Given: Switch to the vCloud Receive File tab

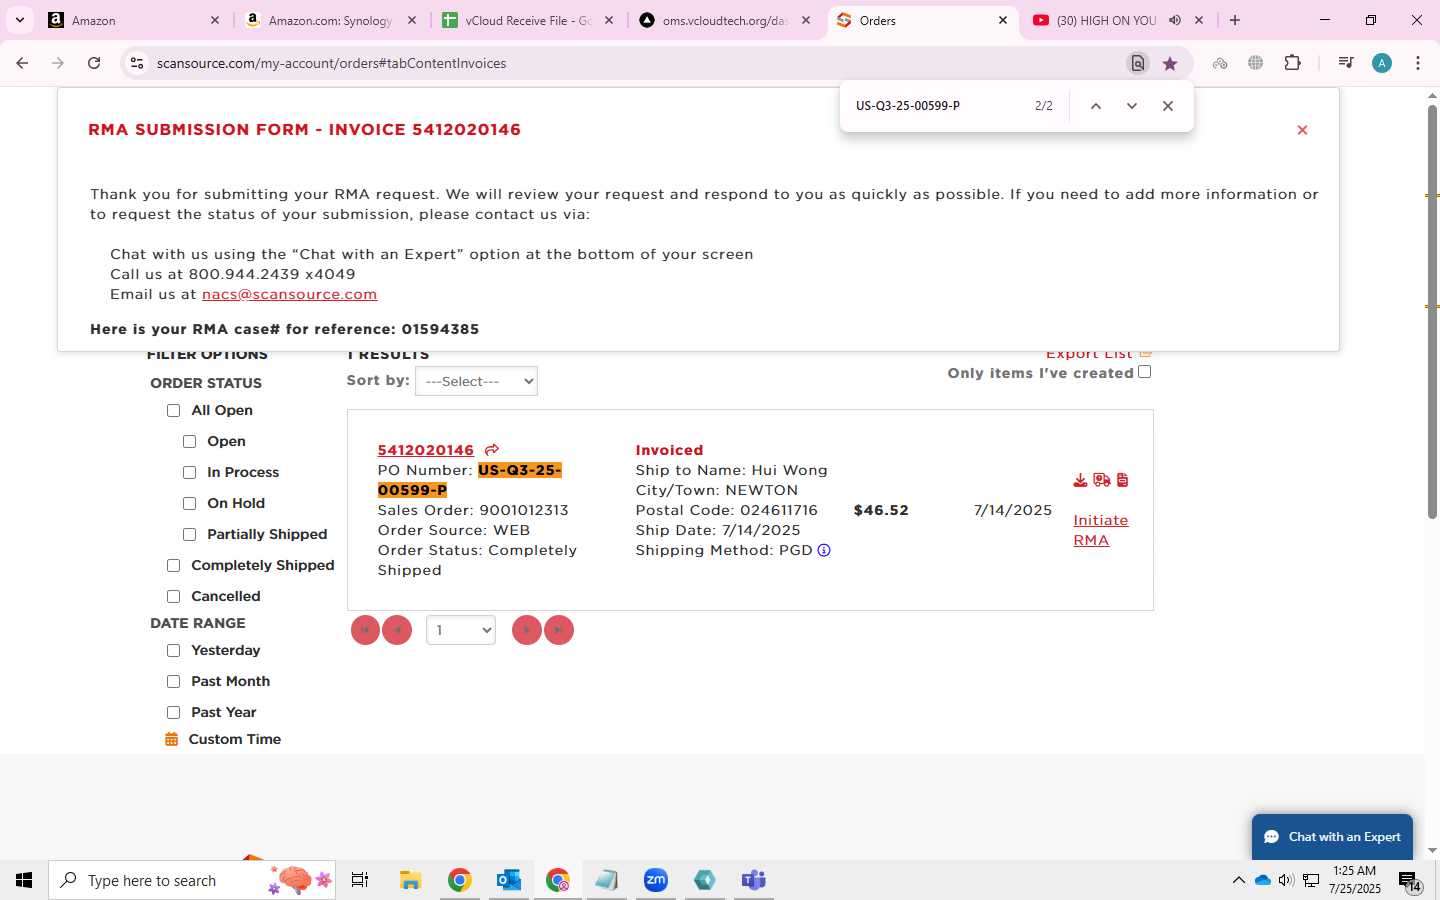Looking at the screenshot, I should coord(528,20).
